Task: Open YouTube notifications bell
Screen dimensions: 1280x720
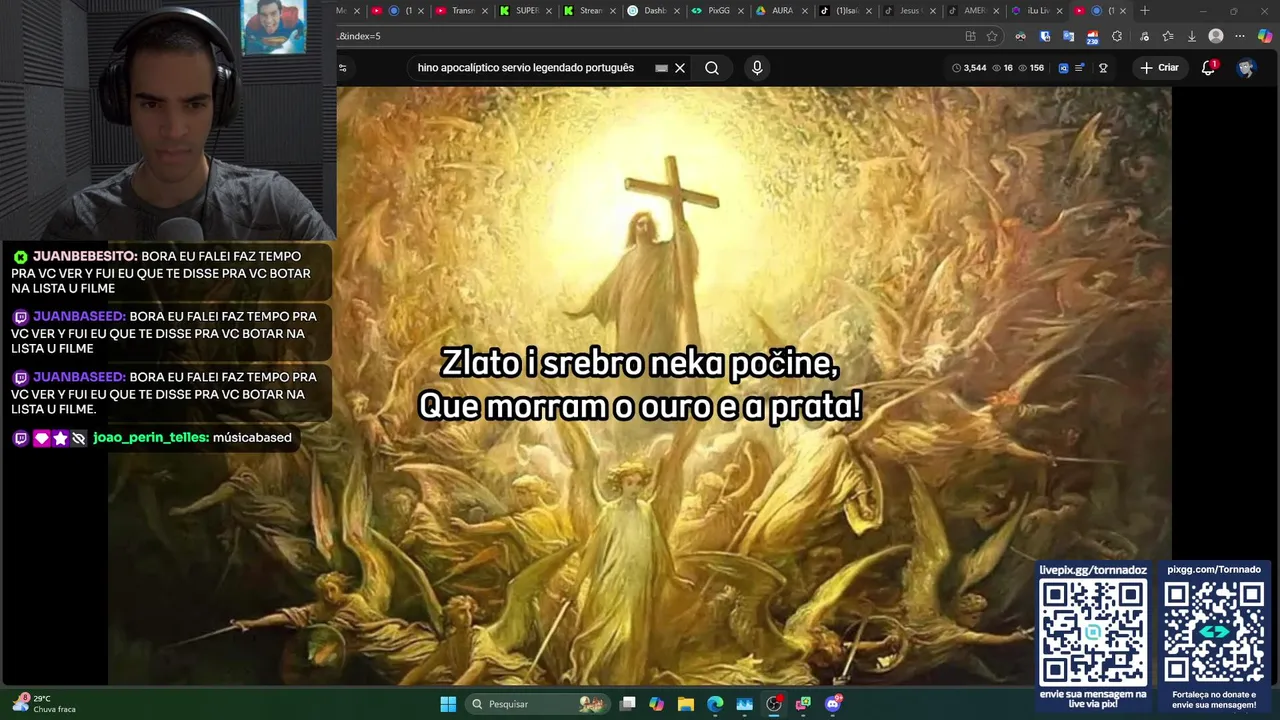Action: coord(1208,68)
